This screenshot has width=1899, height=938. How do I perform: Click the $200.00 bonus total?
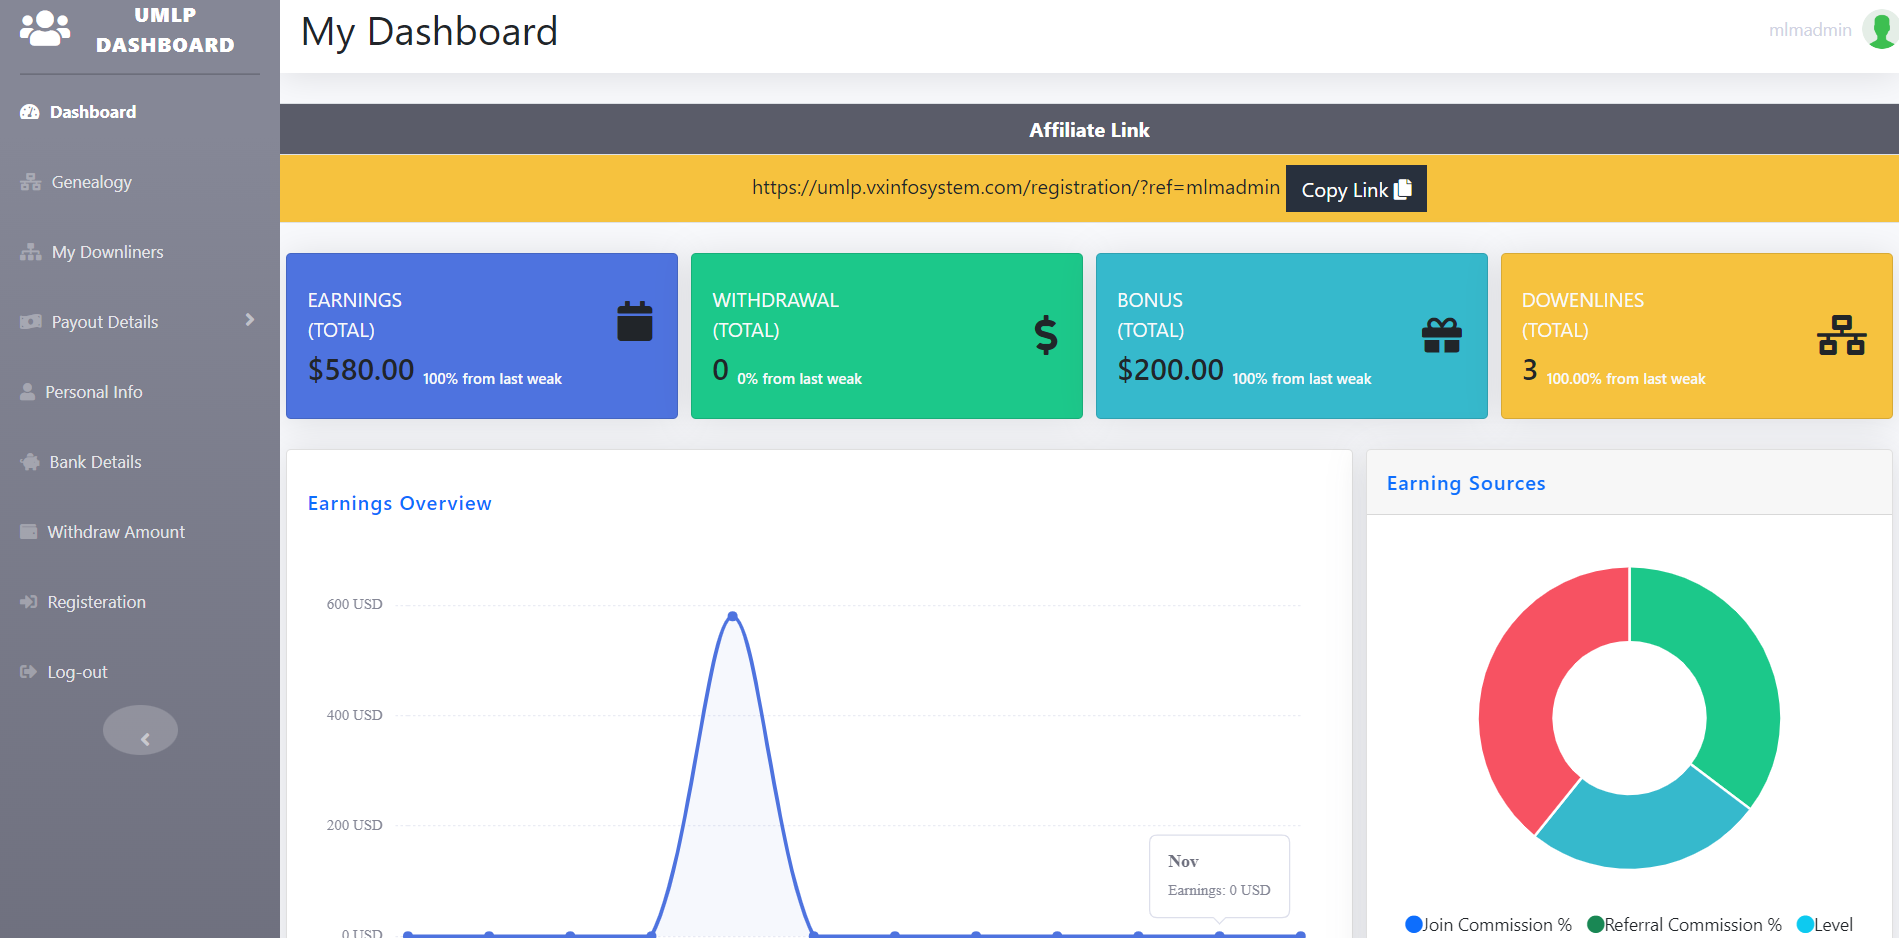click(1171, 370)
